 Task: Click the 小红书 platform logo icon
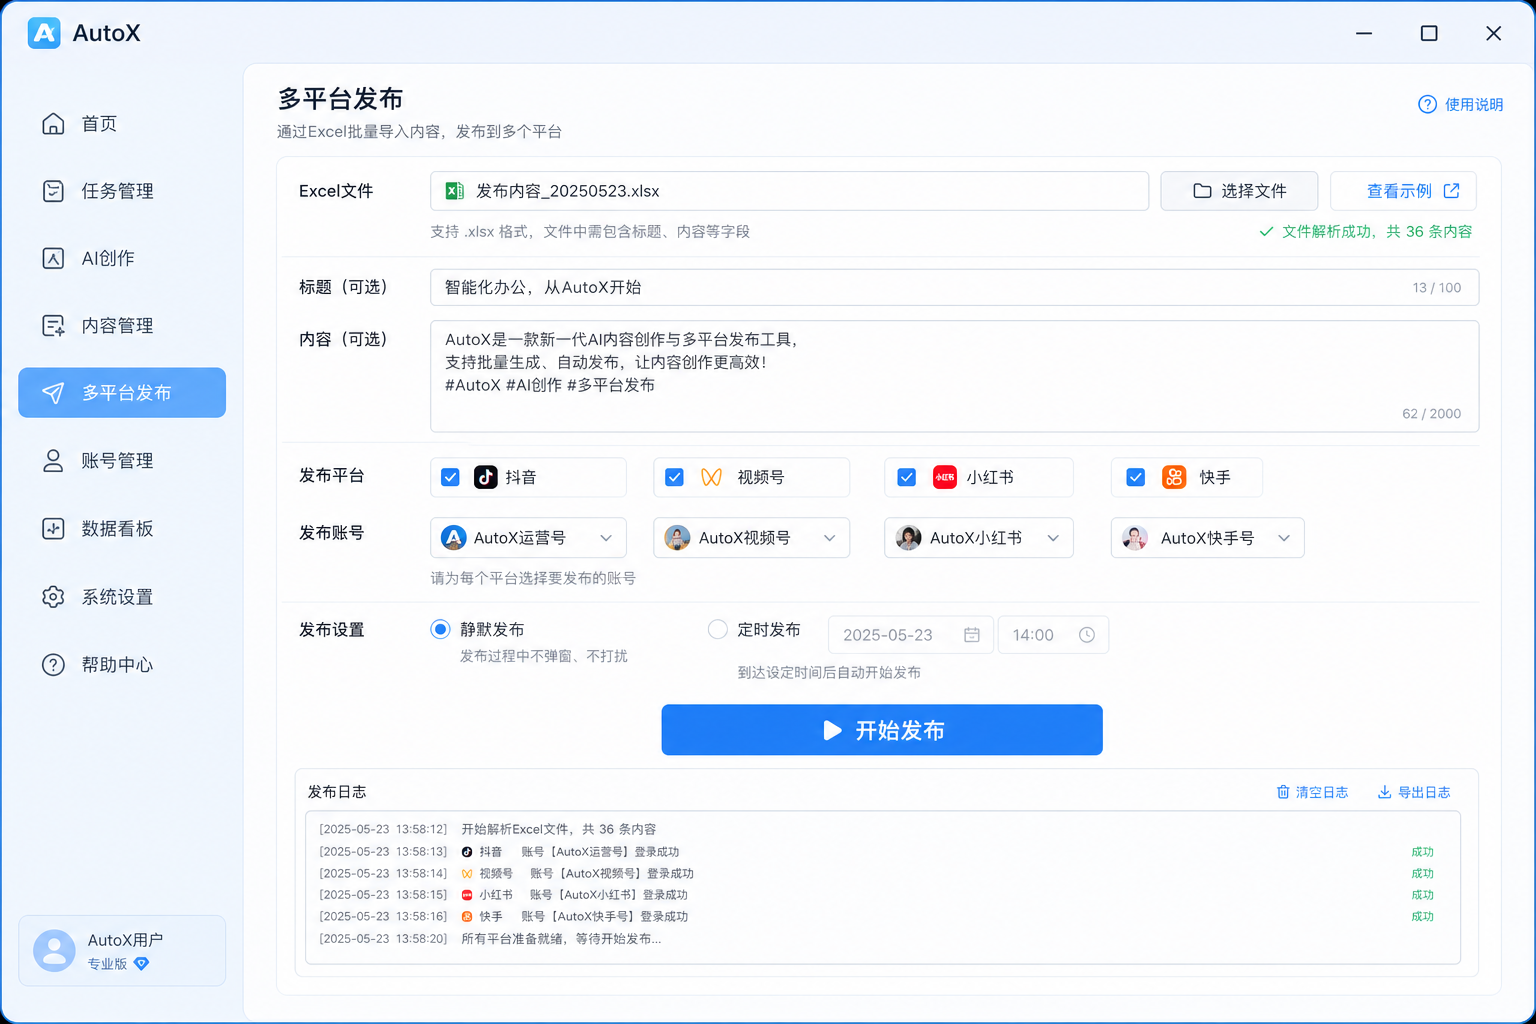(944, 477)
